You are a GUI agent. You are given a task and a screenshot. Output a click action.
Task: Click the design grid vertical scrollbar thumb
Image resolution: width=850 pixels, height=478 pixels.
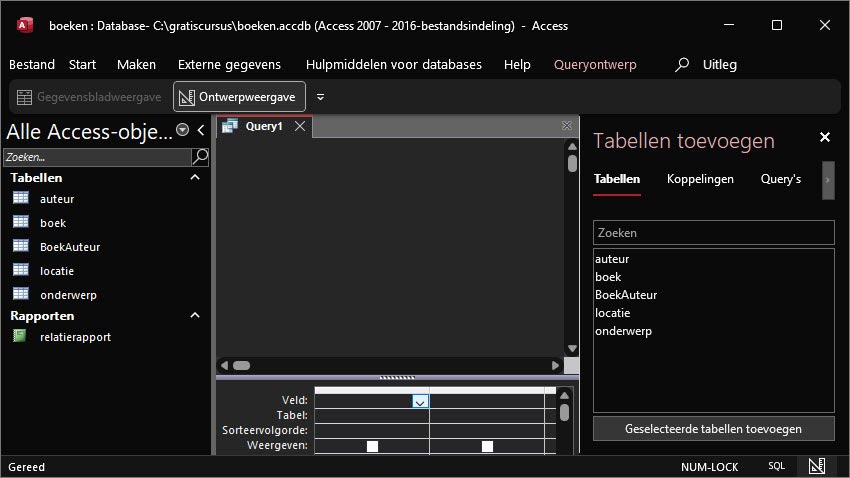coord(564,412)
